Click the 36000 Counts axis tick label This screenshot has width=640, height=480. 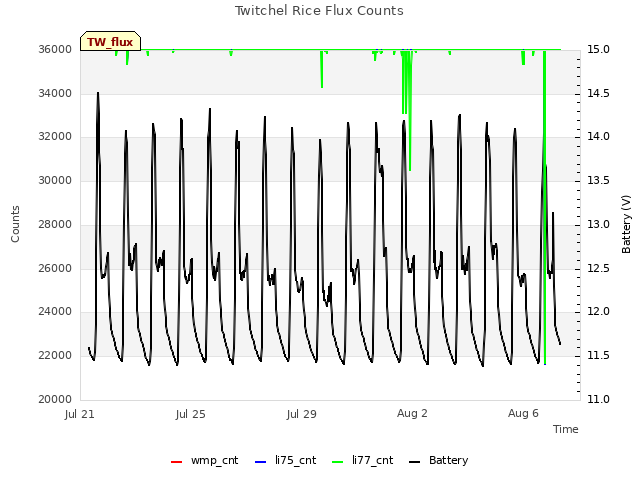[55, 49]
